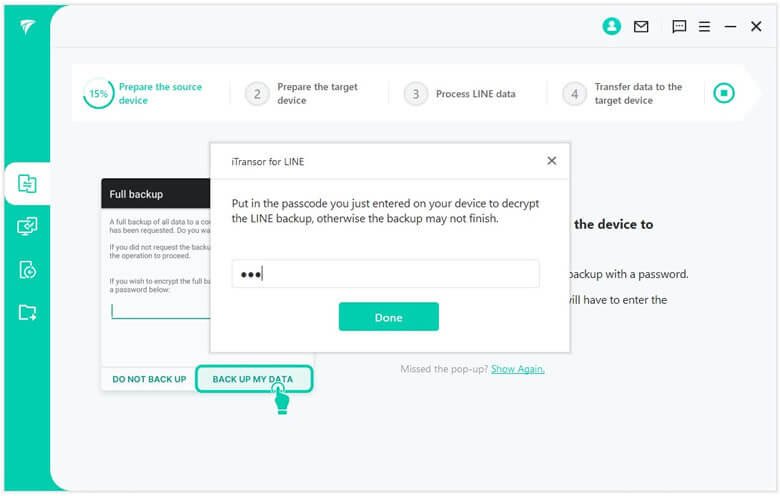The image size is (780, 496).
Task: Click the 15% progress circle
Action: click(x=98, y=94)
